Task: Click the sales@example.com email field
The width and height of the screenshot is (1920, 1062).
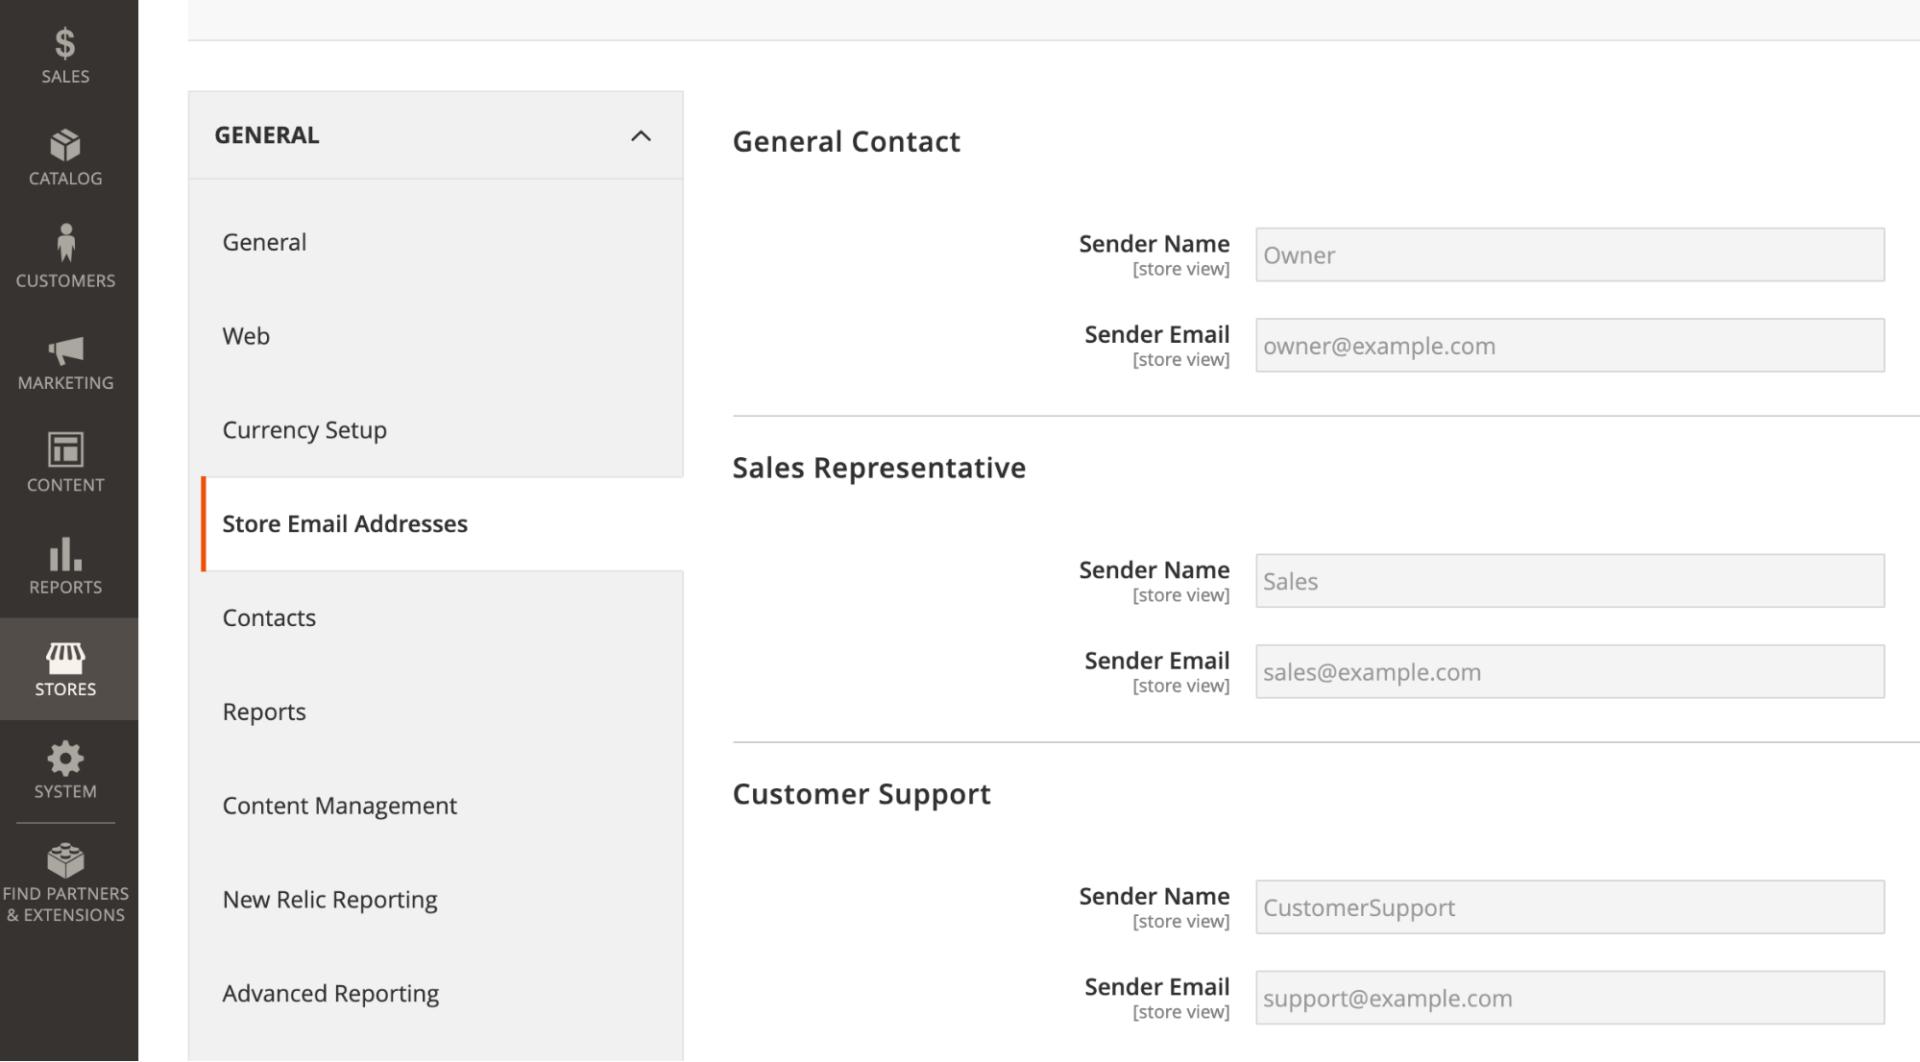Action: click(x=1569, y=671)
